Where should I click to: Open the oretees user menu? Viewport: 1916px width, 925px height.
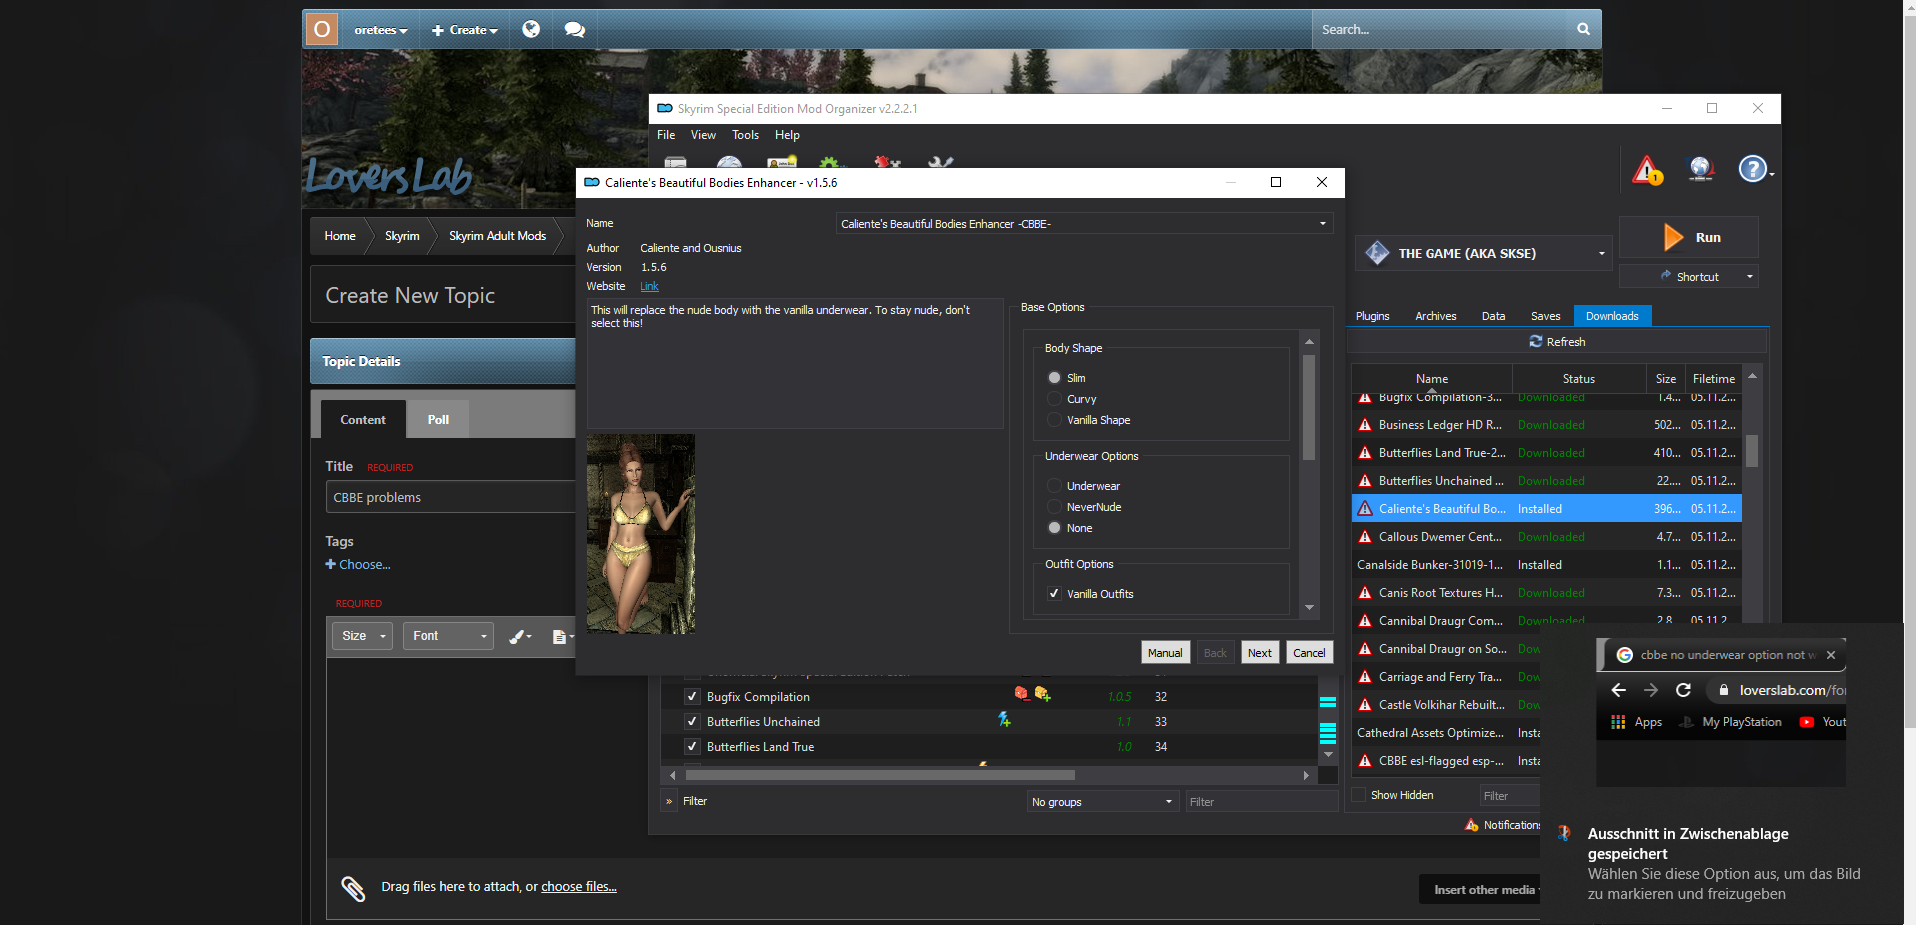[x=381, y=30]
